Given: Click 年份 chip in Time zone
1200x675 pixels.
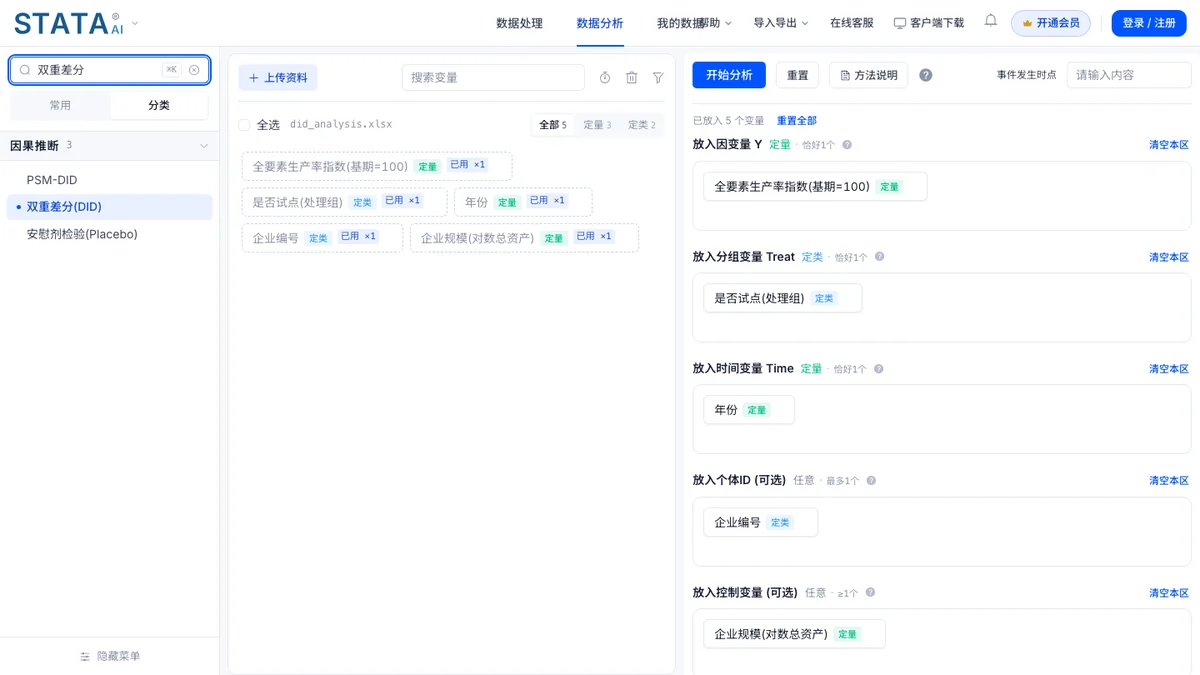Looking at the screenshot, I should click(x=749, y=410).
